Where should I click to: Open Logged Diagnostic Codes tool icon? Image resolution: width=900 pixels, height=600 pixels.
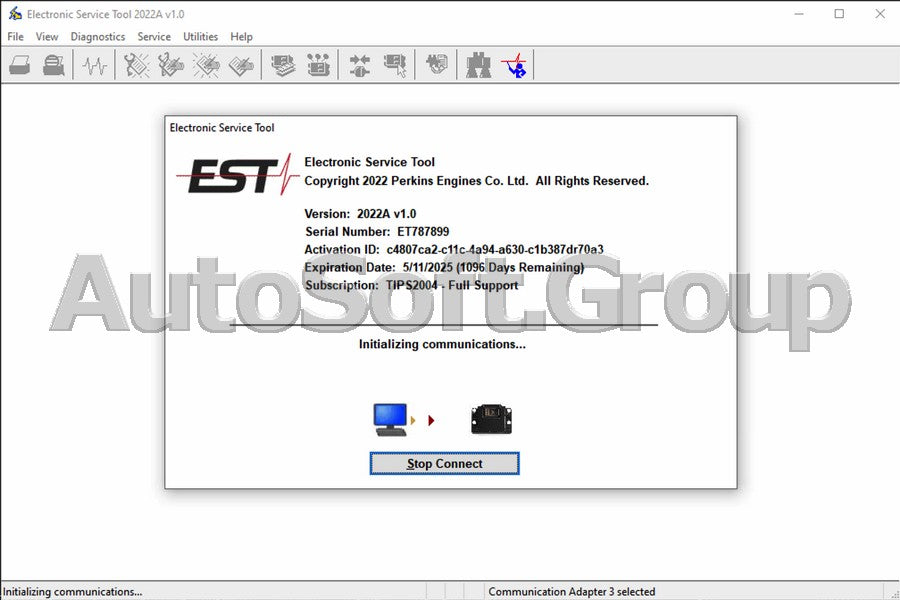tap(170, 64)
